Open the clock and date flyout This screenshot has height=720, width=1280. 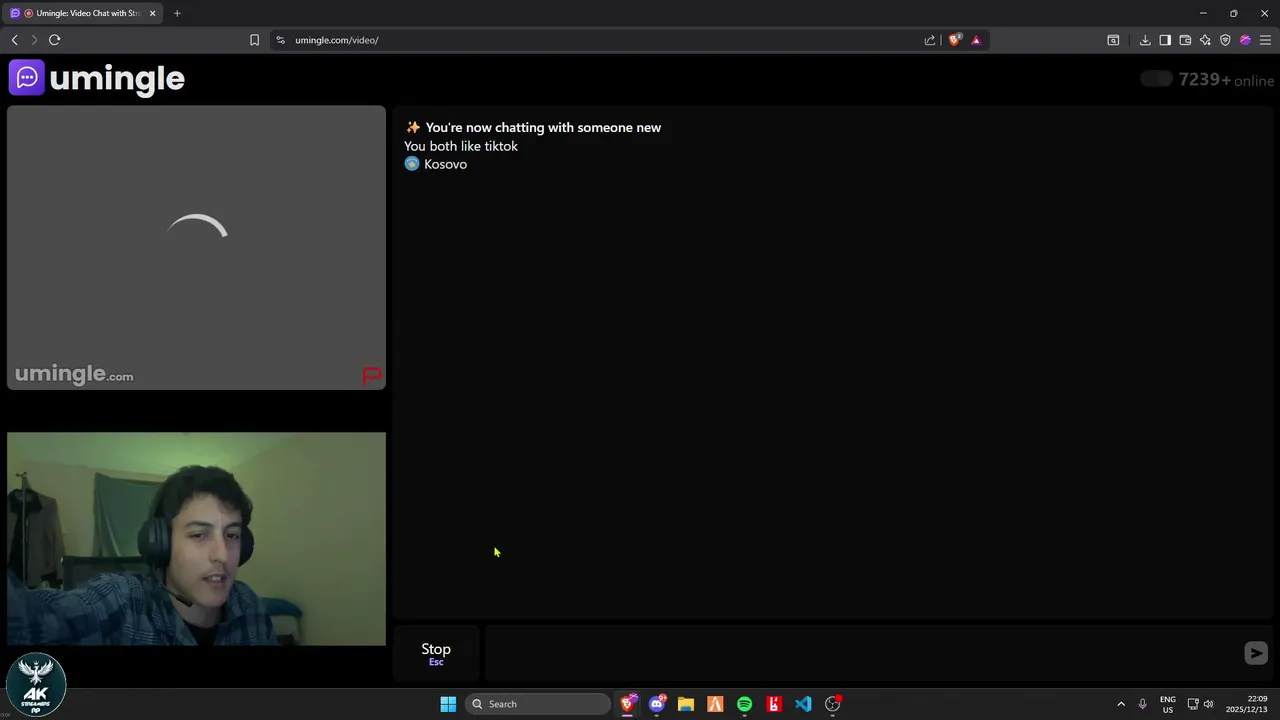pos(1247,704)
